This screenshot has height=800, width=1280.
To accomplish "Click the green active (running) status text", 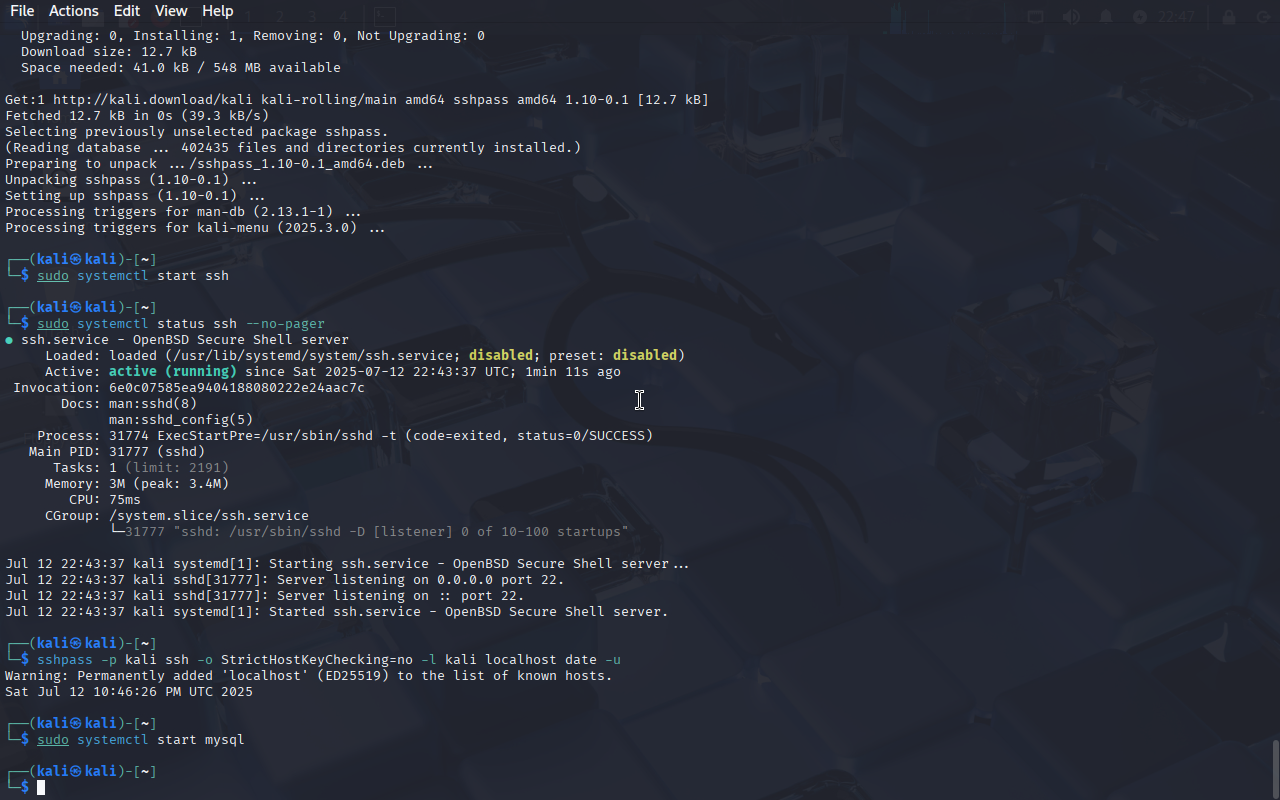I will [173, 372].
